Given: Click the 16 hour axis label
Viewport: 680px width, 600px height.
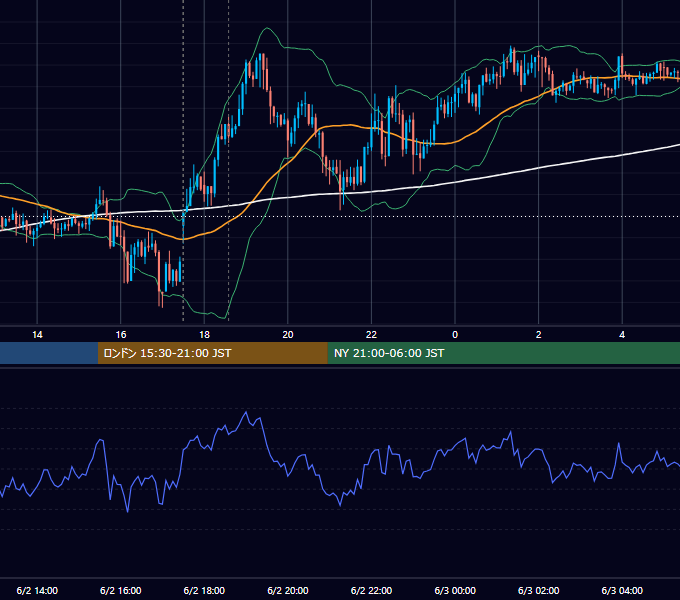Looking at the screenshot, I should [x=121, y=335].
